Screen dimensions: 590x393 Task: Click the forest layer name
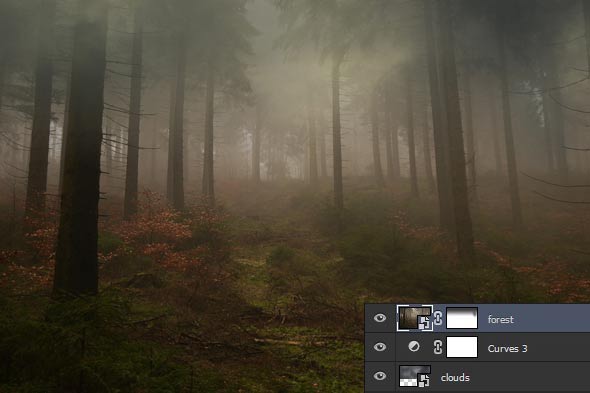pyautogui.click(x=500, y=320)
